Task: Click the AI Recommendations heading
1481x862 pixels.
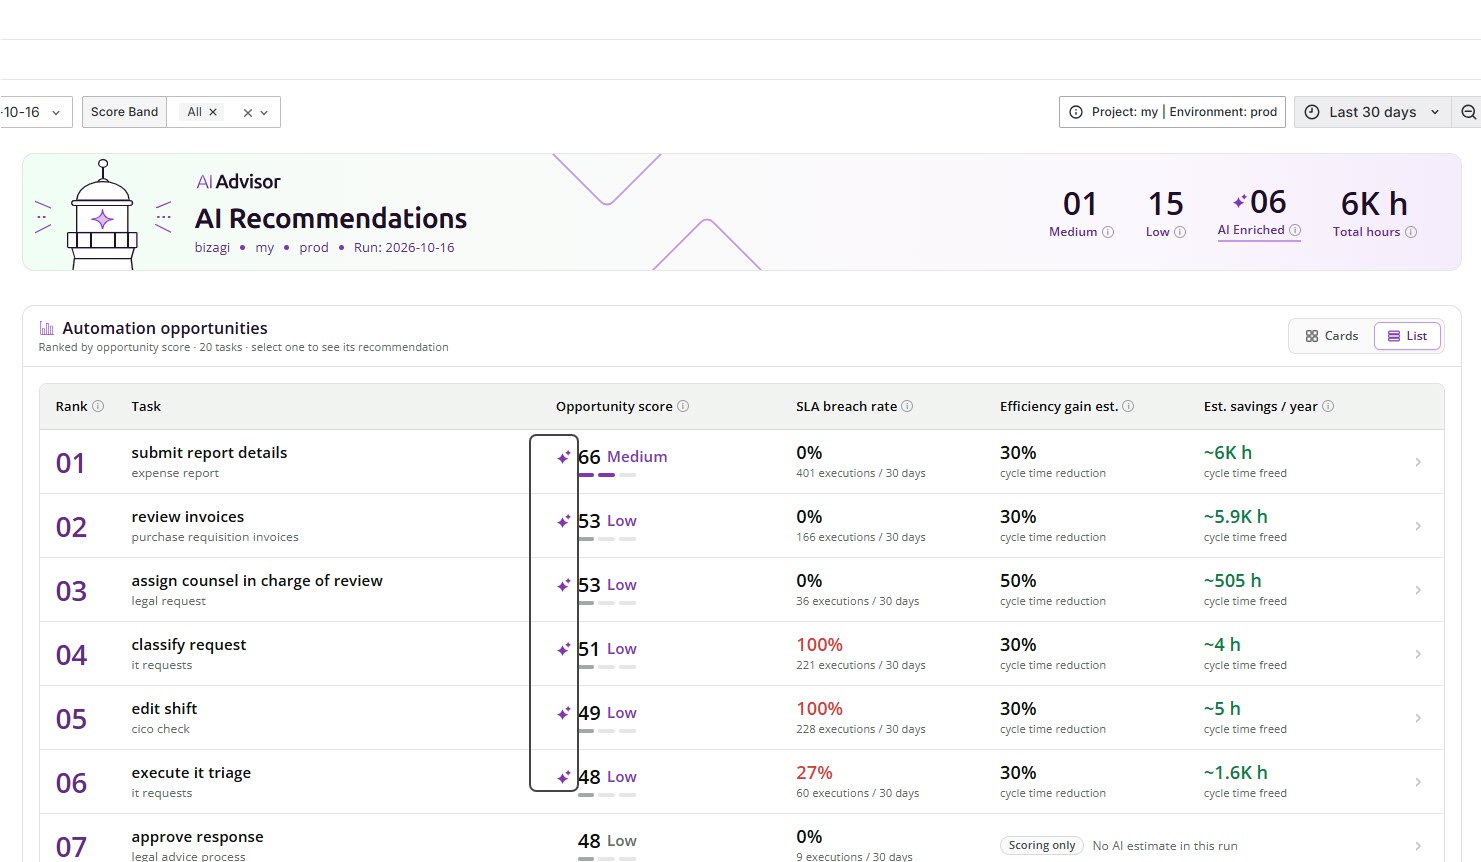Action: 331,218
